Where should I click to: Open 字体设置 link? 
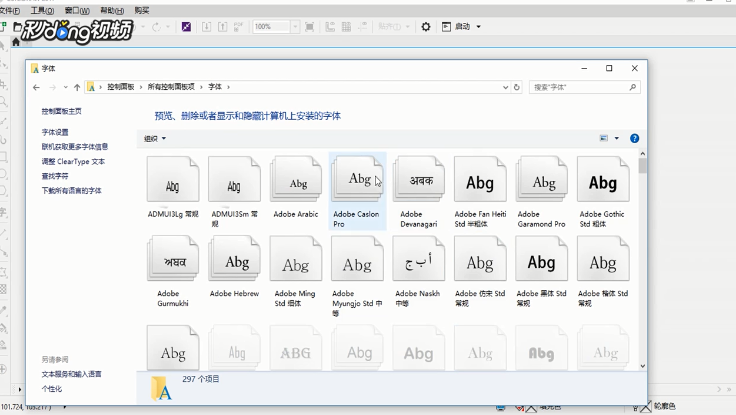click(x=55, y=132)
